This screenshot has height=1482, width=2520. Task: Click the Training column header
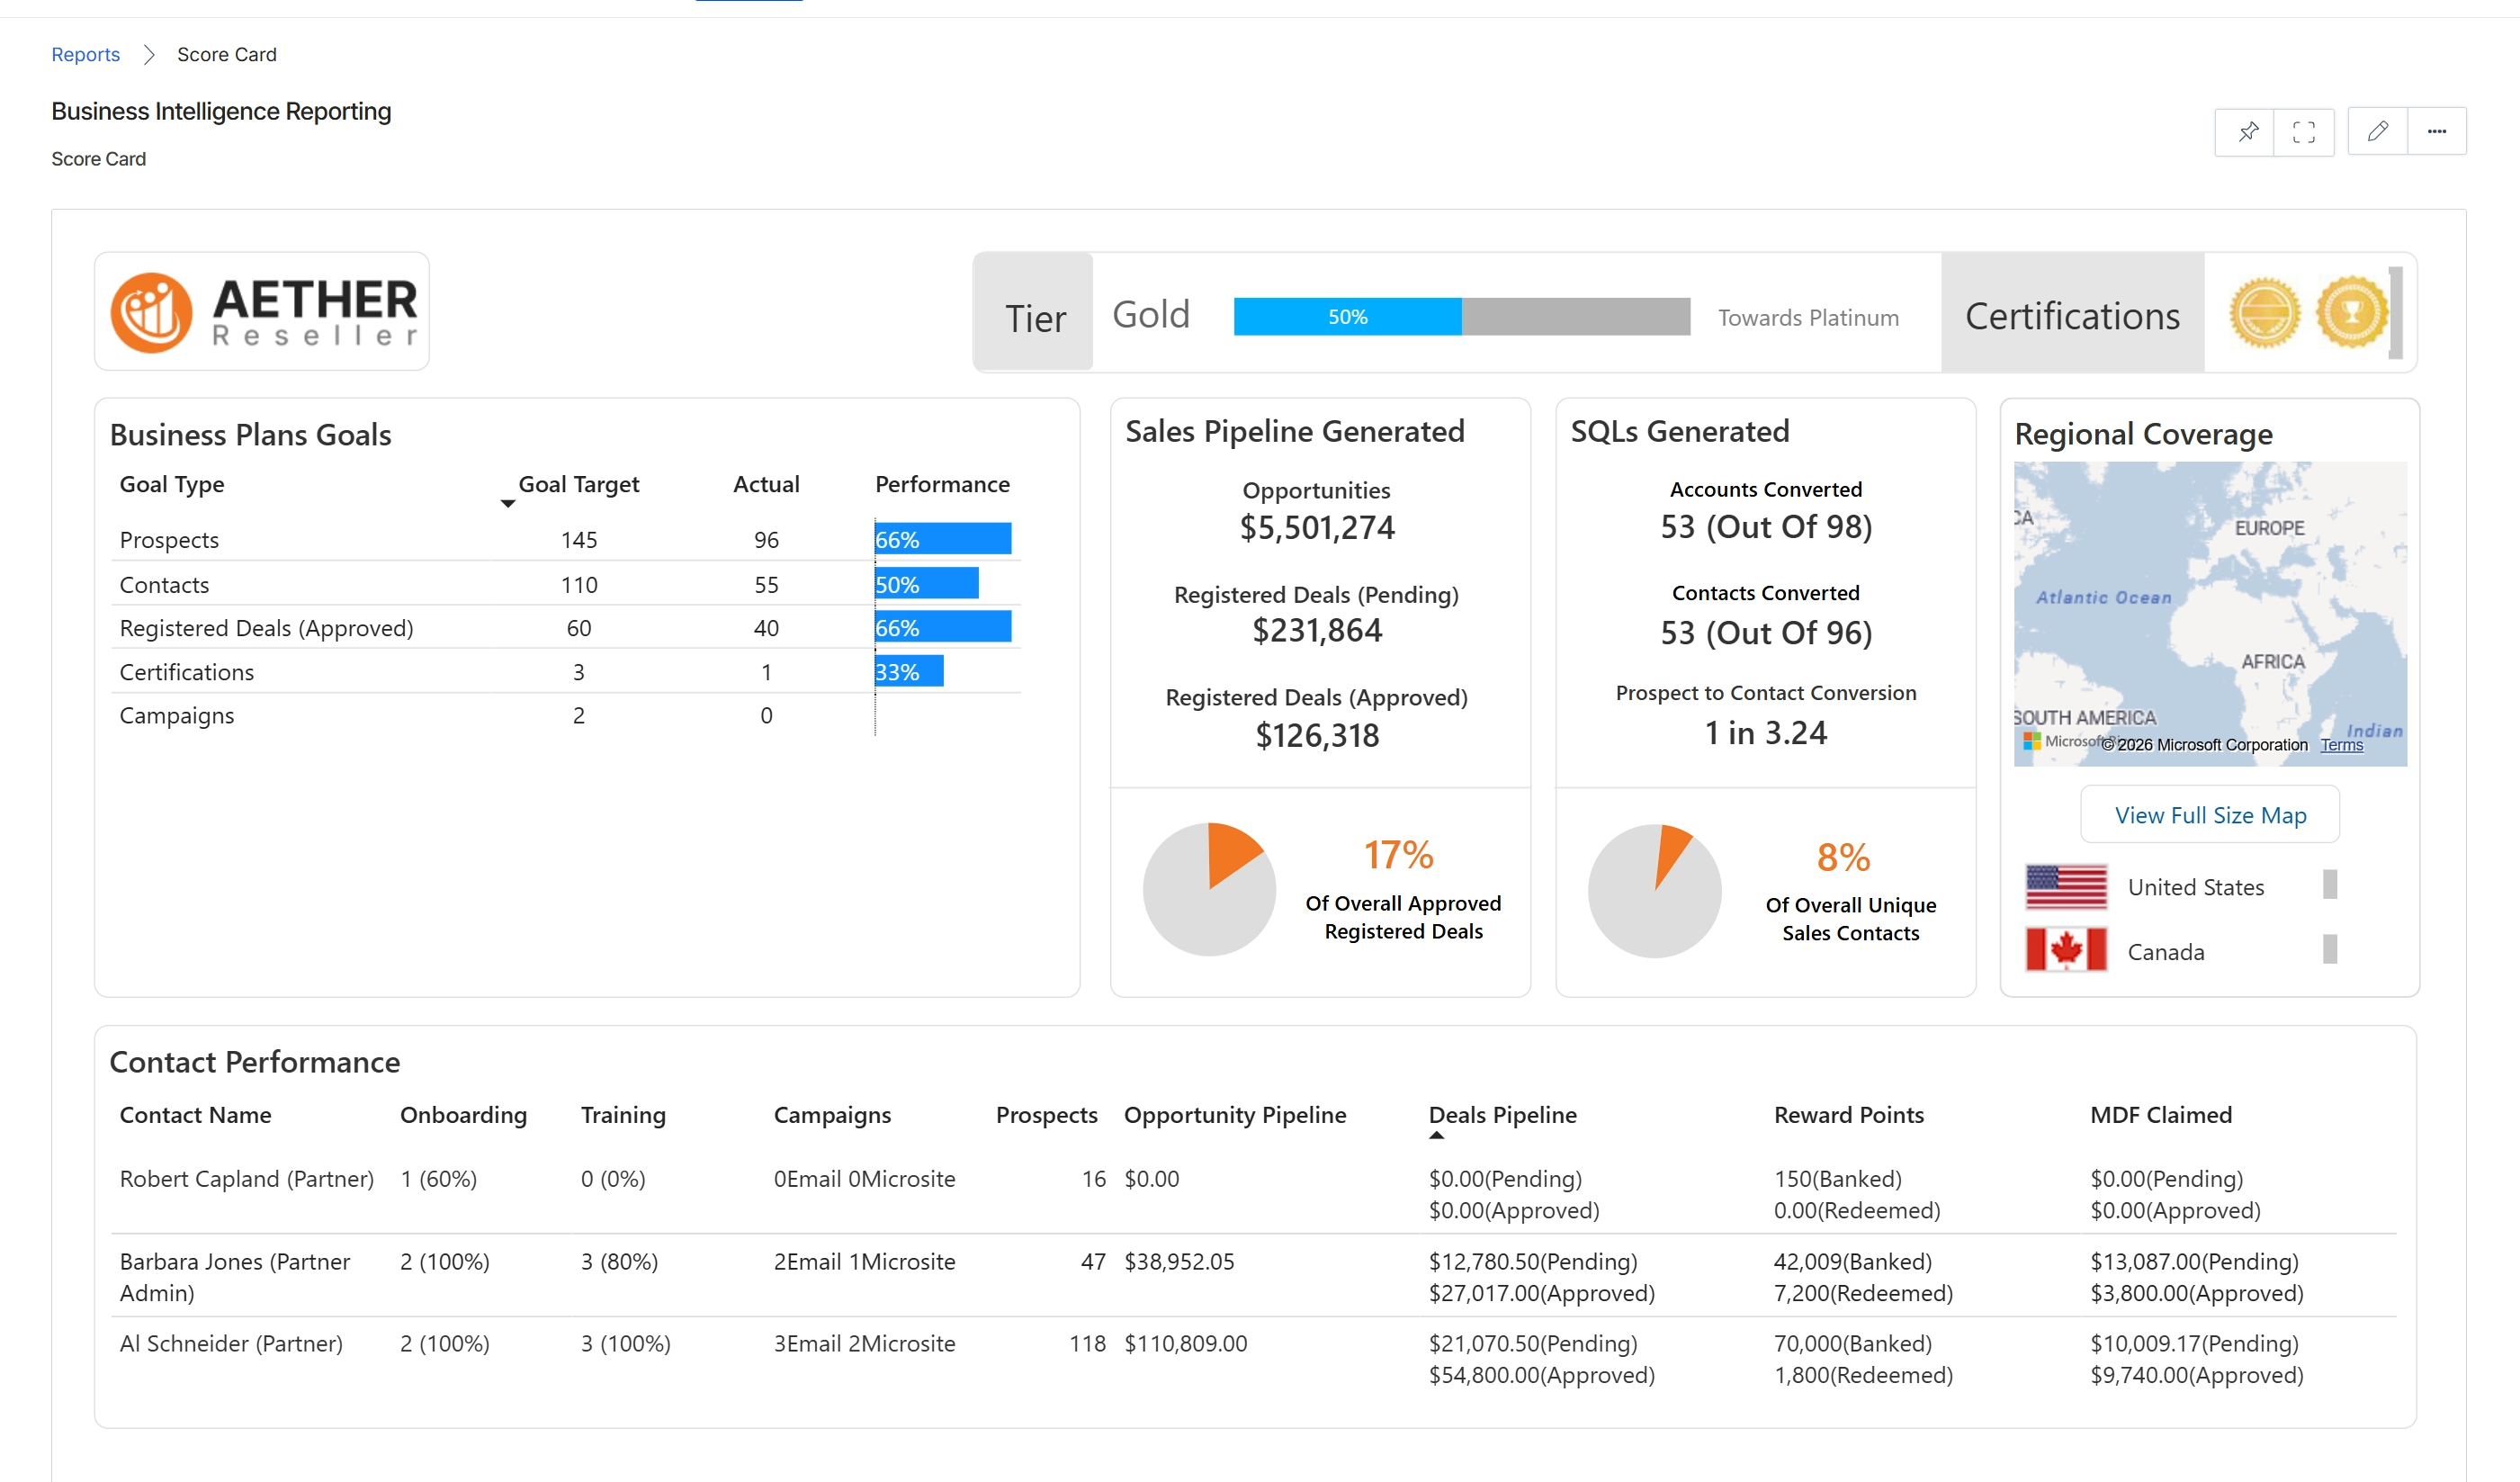pyautogui.click(x=623, y=1115)
